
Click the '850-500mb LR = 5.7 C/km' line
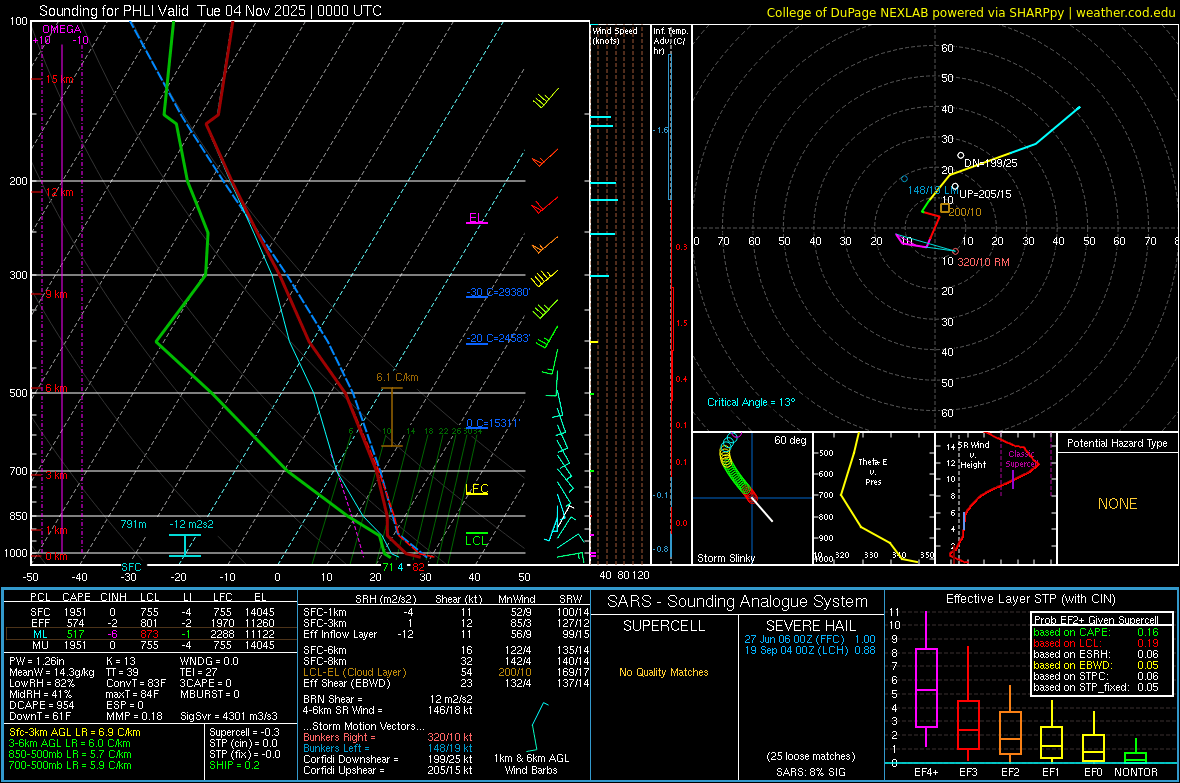70,754
